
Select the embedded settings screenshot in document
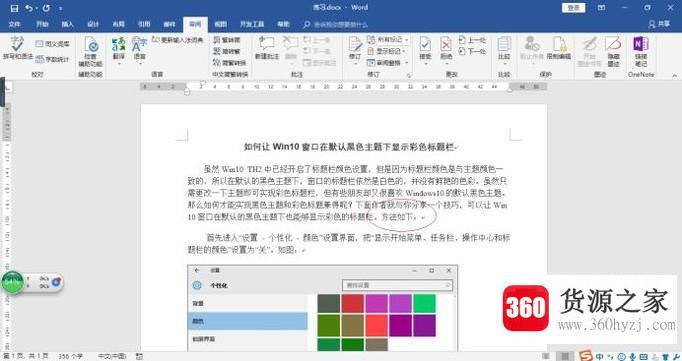(x=322, y=308)
